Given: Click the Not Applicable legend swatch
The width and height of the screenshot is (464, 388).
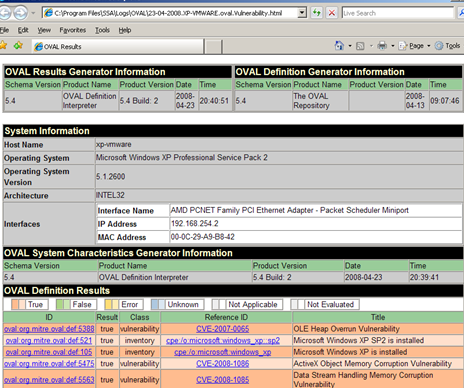Looking at the screenshot, I should [219, 304].
